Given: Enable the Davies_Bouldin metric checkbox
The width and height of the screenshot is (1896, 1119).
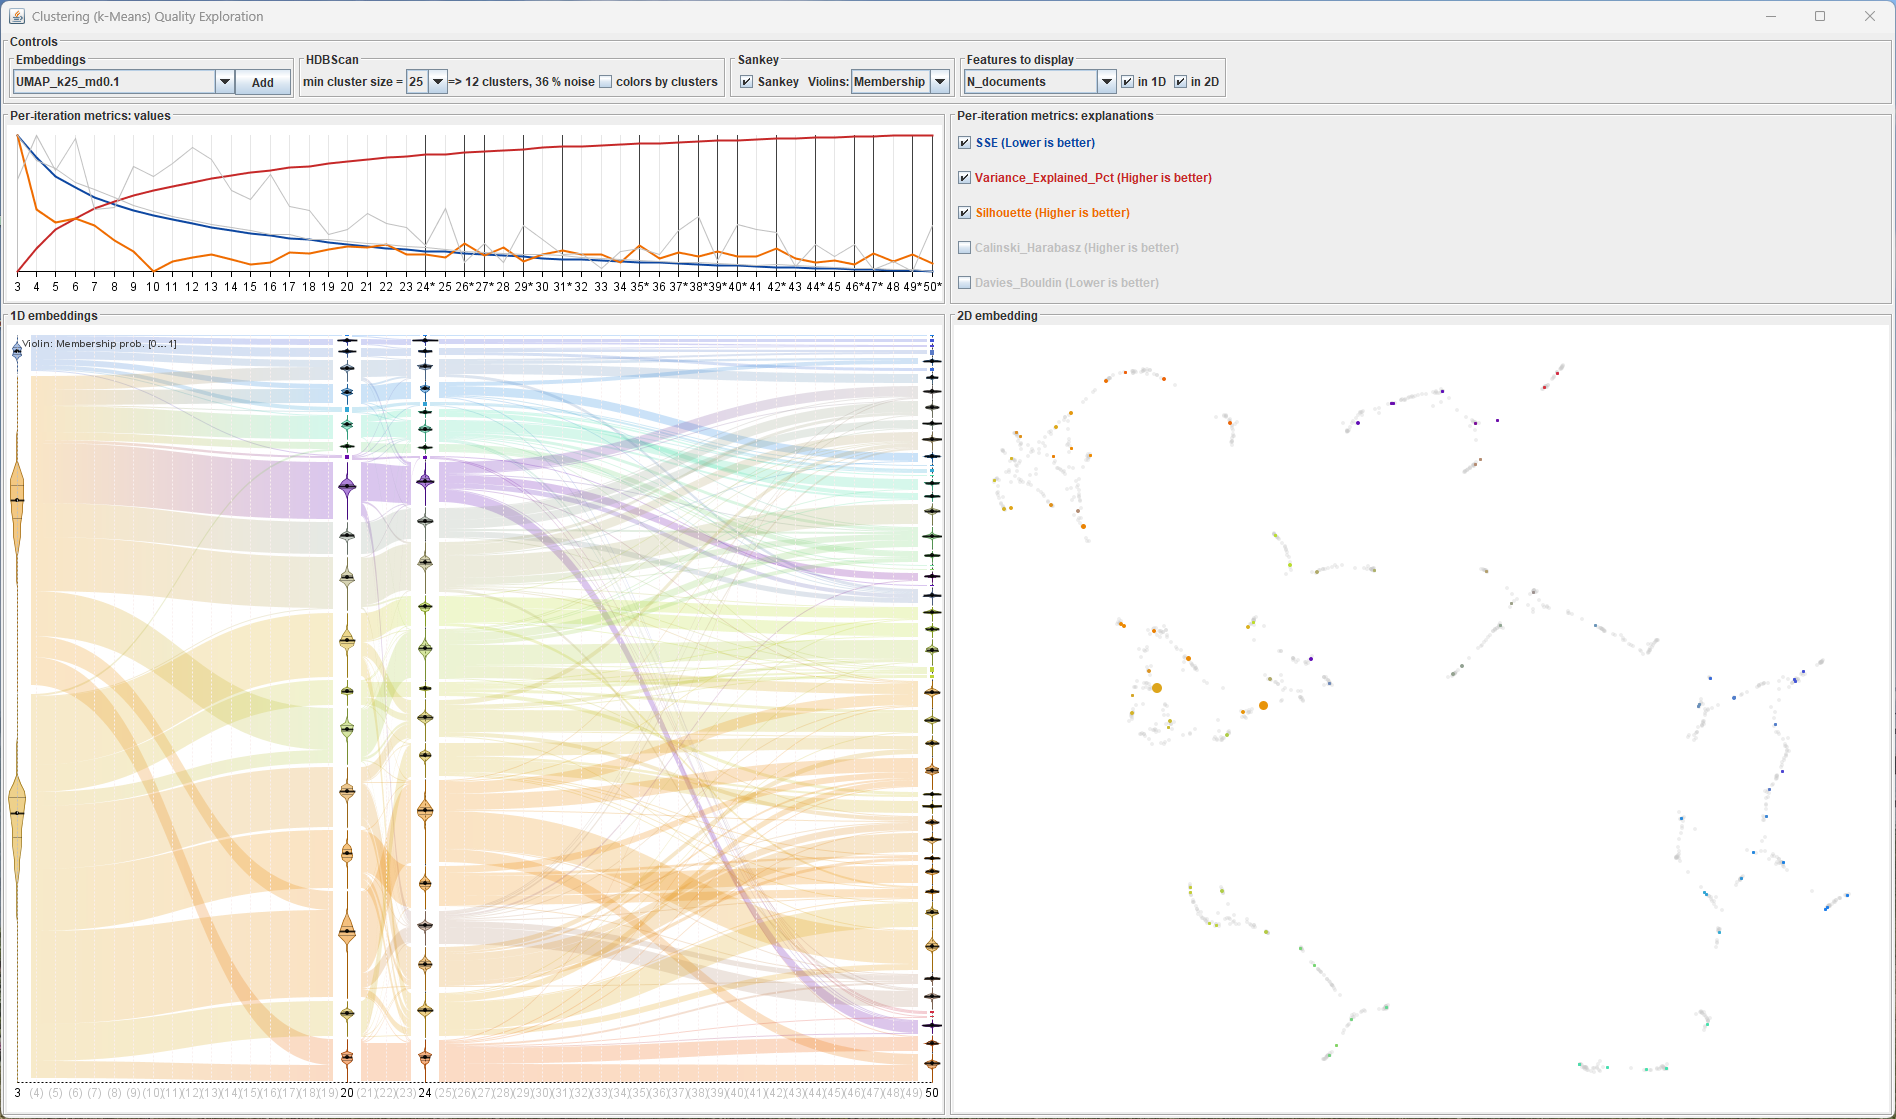Looking at the screenshot, I should coord(965,283).
